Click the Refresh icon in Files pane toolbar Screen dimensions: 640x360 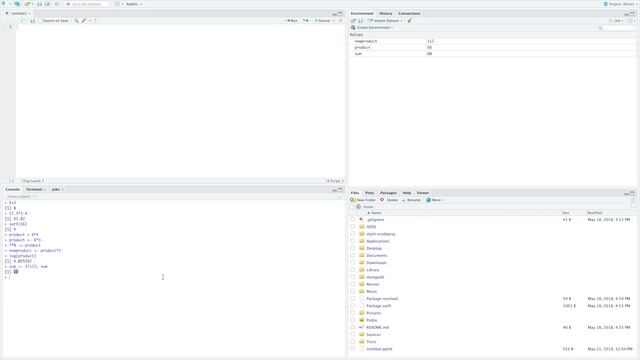[x=633, y=200]
